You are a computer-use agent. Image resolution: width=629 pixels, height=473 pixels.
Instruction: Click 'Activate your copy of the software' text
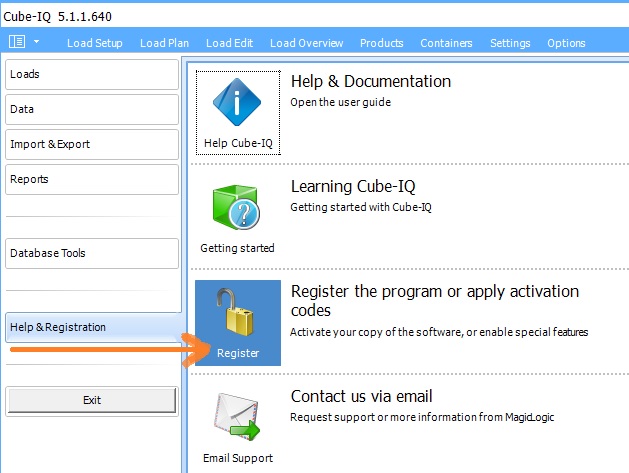[439, 332]
